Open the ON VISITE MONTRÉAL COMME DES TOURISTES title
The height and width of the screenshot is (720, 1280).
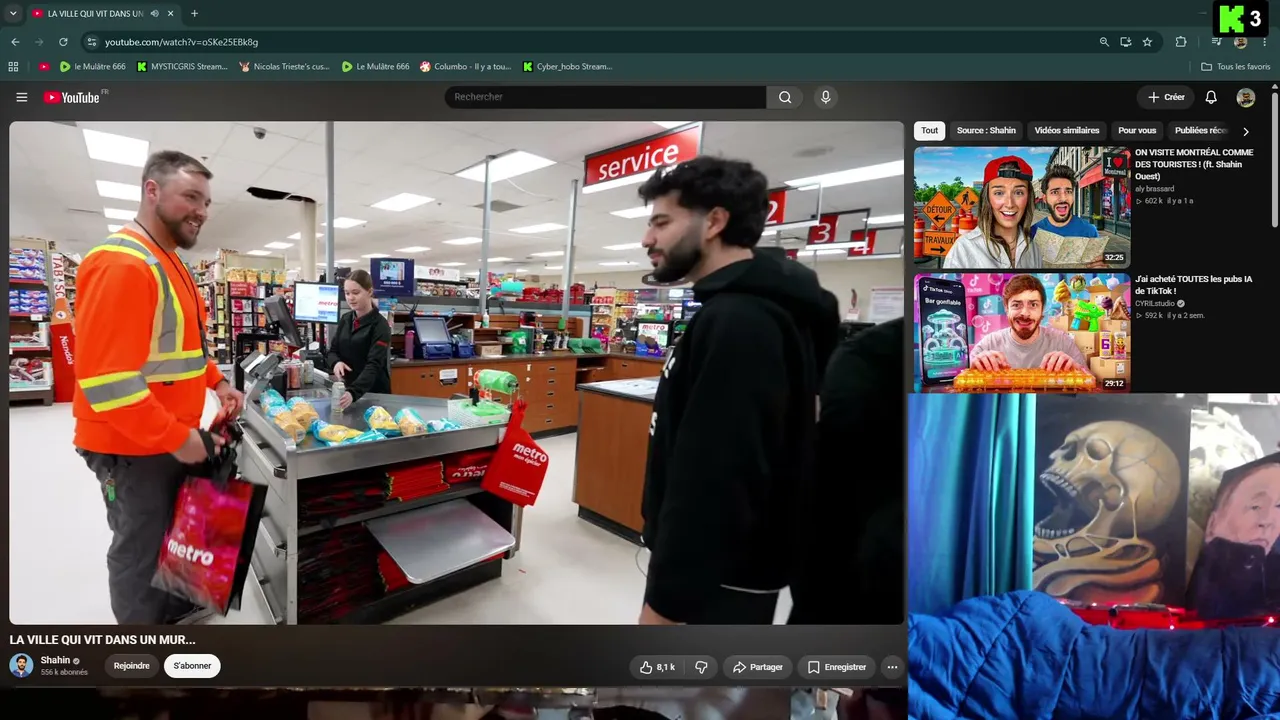(x=1194, y=165)
